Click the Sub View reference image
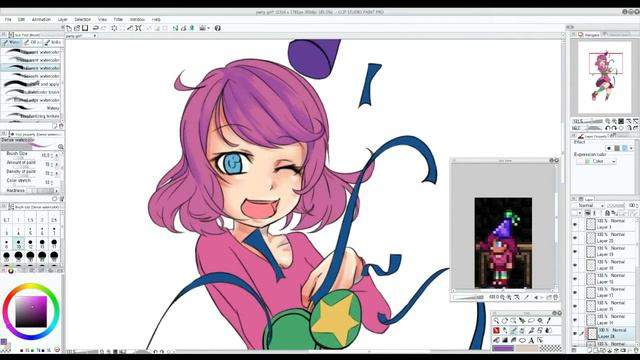The width and height of the screenshot is (640, 360). (503, 243)
